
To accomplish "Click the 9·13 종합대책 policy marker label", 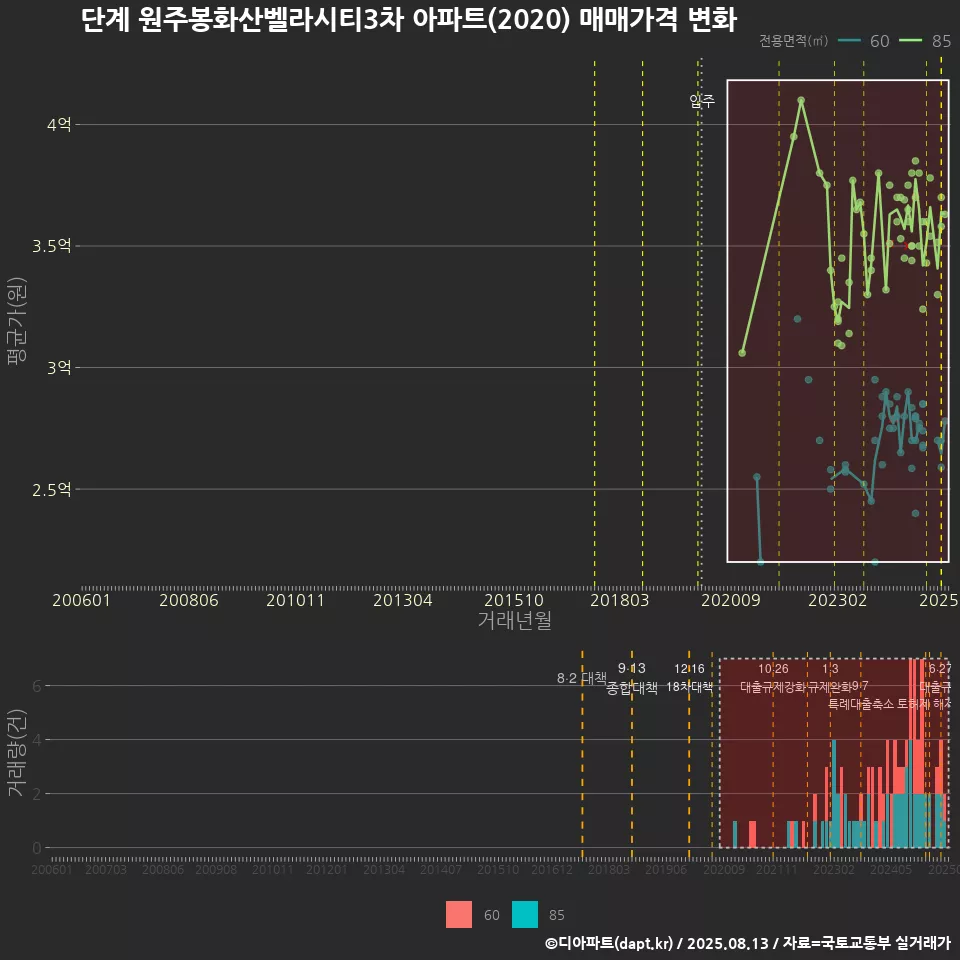I will click(632, 678).
